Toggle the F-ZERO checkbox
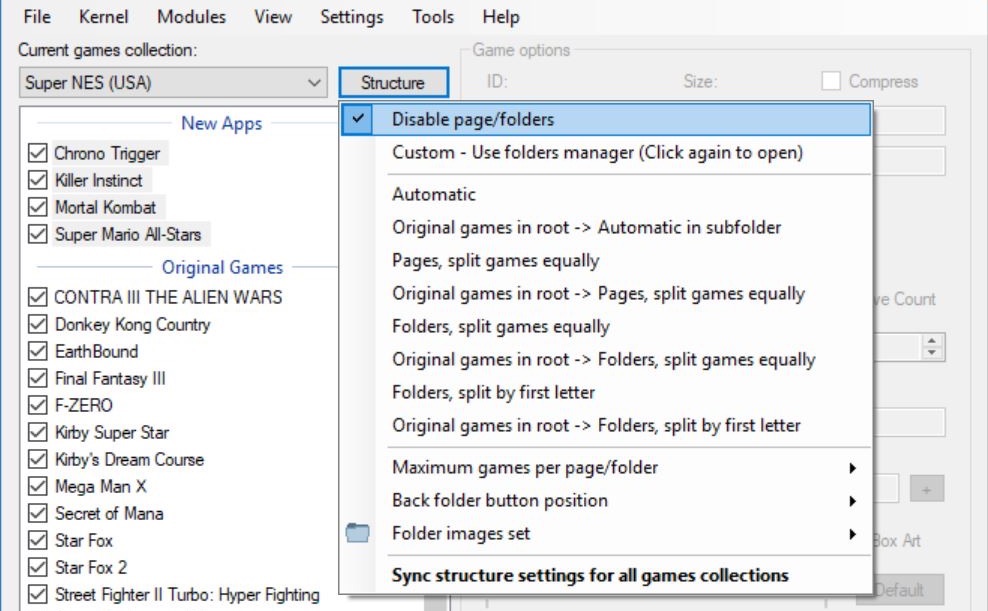This screenshot has width=988, height=611. pos(38,405)
